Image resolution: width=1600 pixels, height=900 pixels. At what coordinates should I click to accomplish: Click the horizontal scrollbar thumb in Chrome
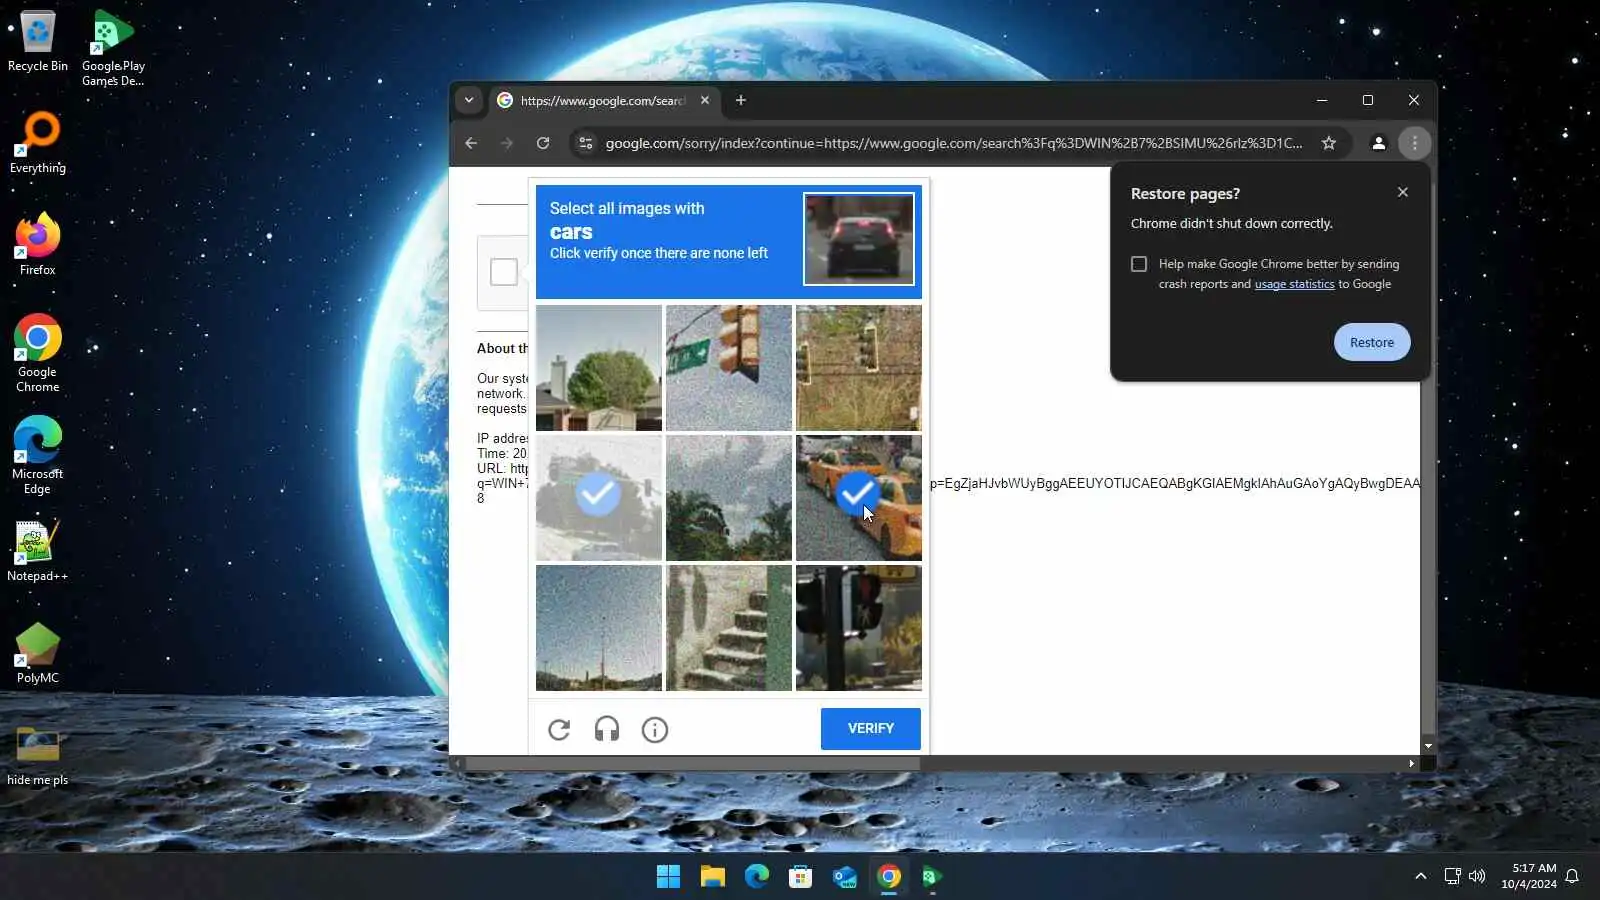693,763
